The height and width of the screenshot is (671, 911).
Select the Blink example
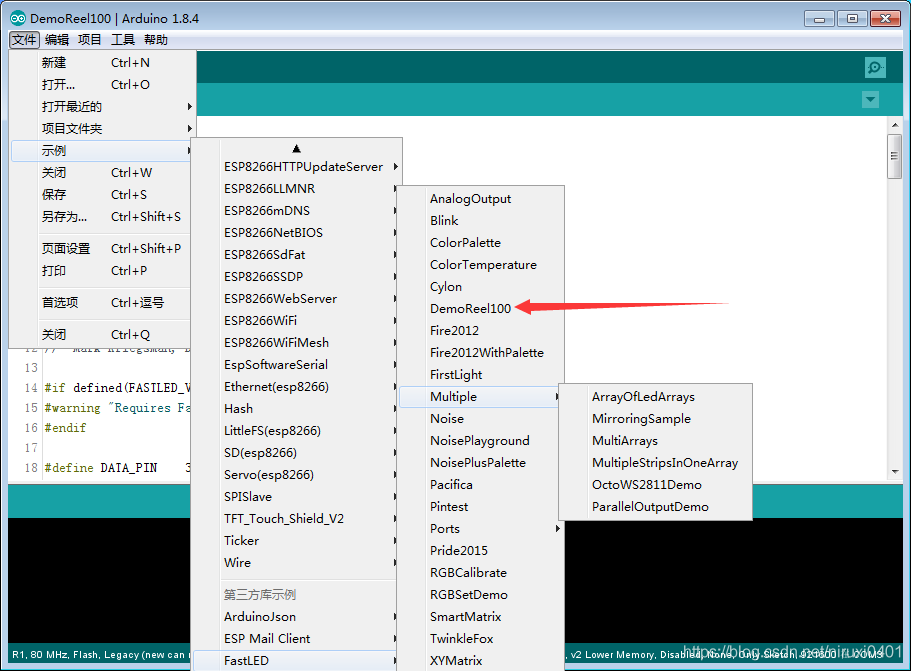pos(481,221)
